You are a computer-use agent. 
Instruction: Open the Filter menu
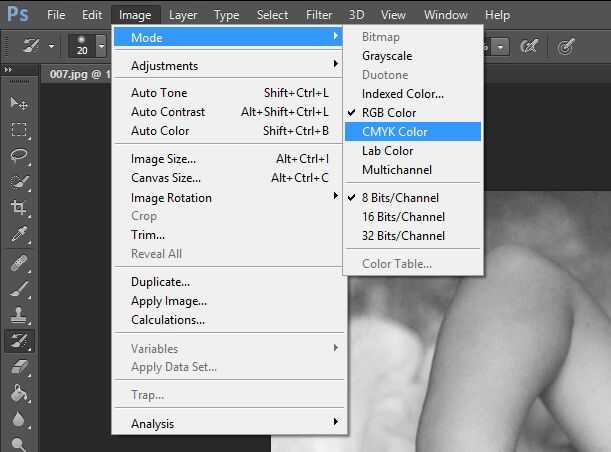click(x=319, y=15)
